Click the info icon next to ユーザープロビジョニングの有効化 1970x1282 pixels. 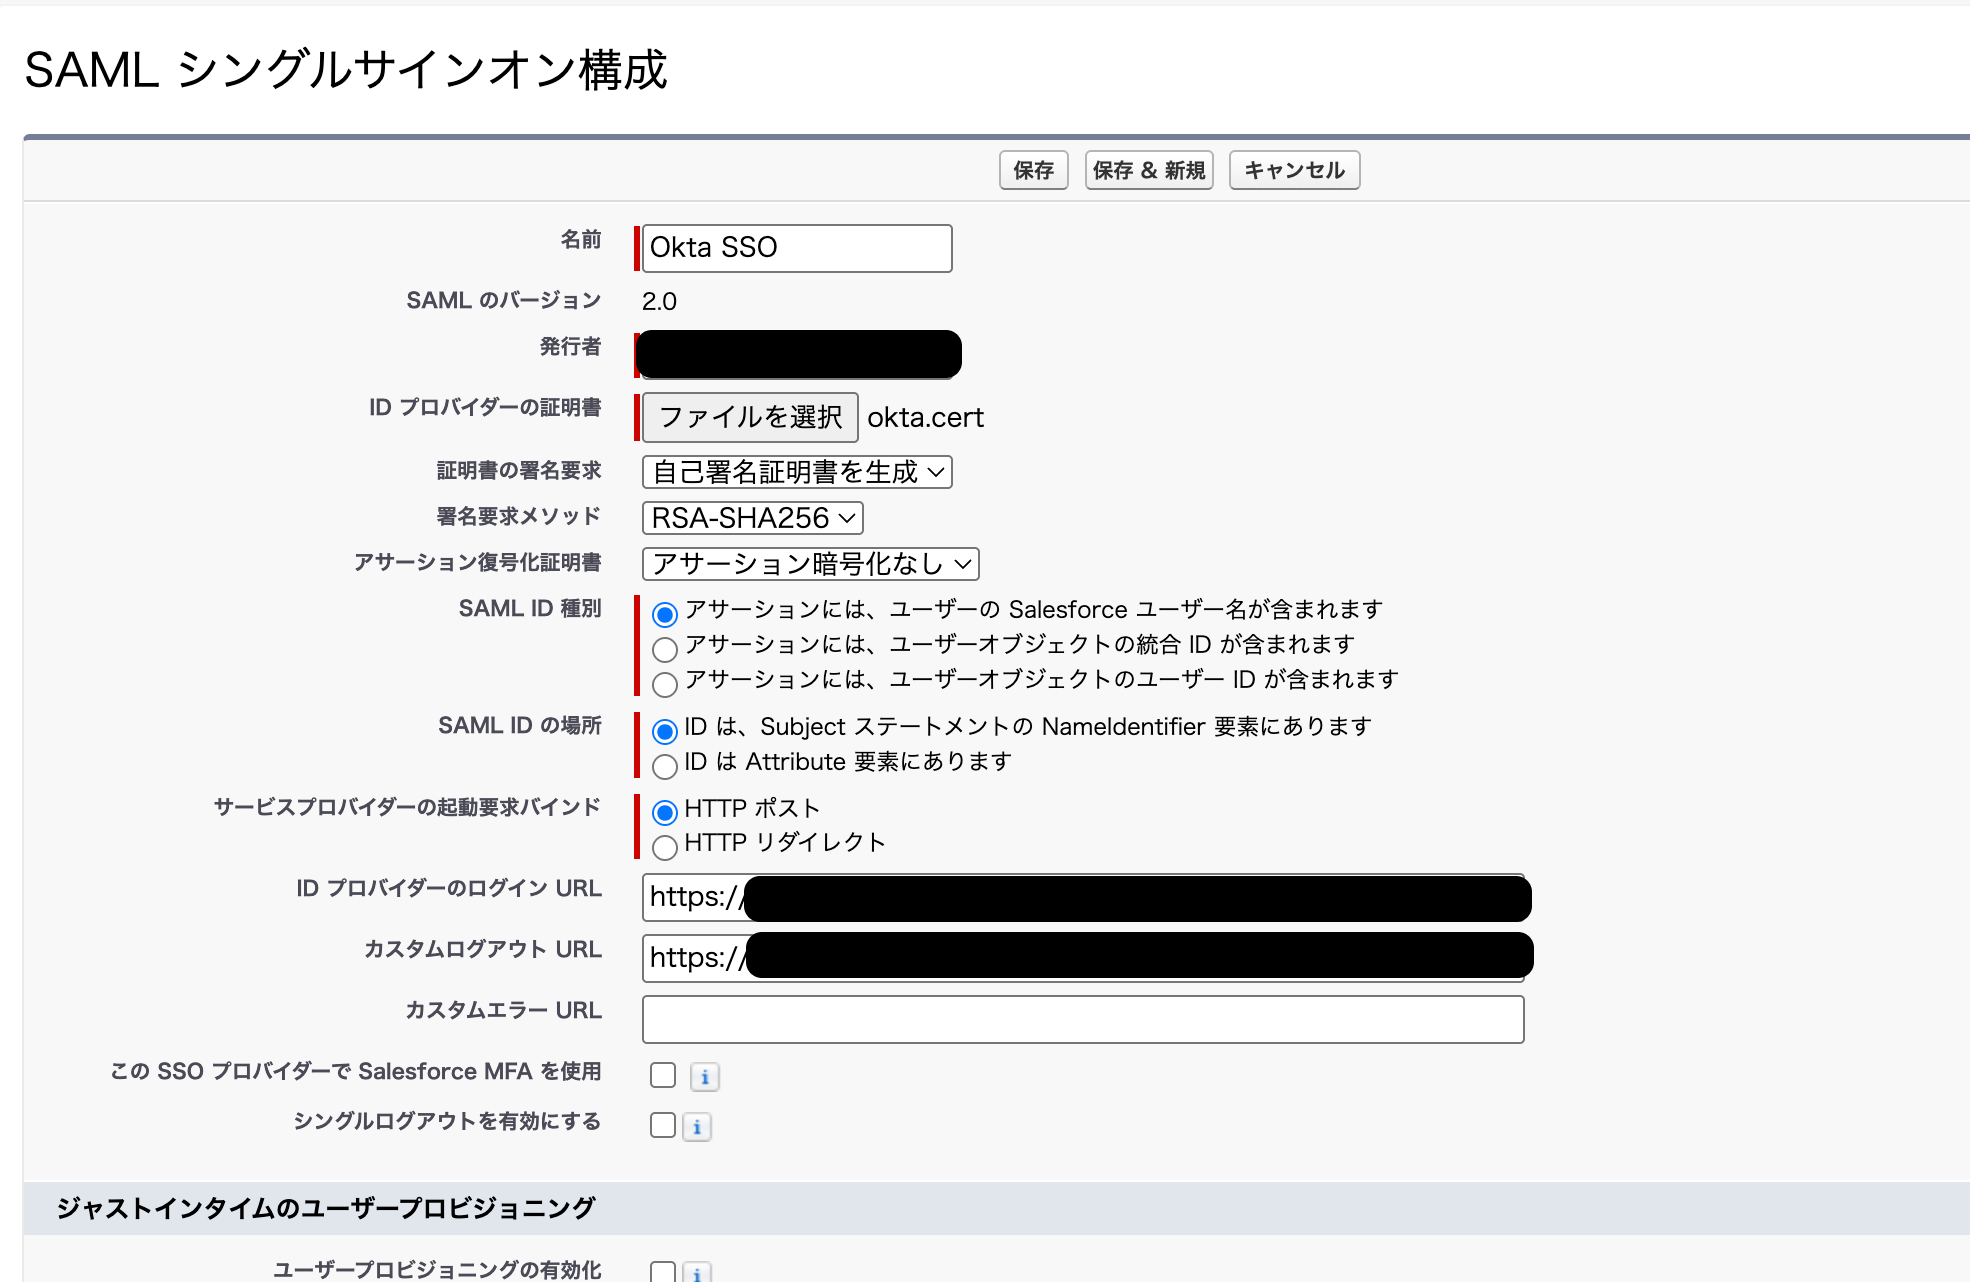(x=697, y=1274)
